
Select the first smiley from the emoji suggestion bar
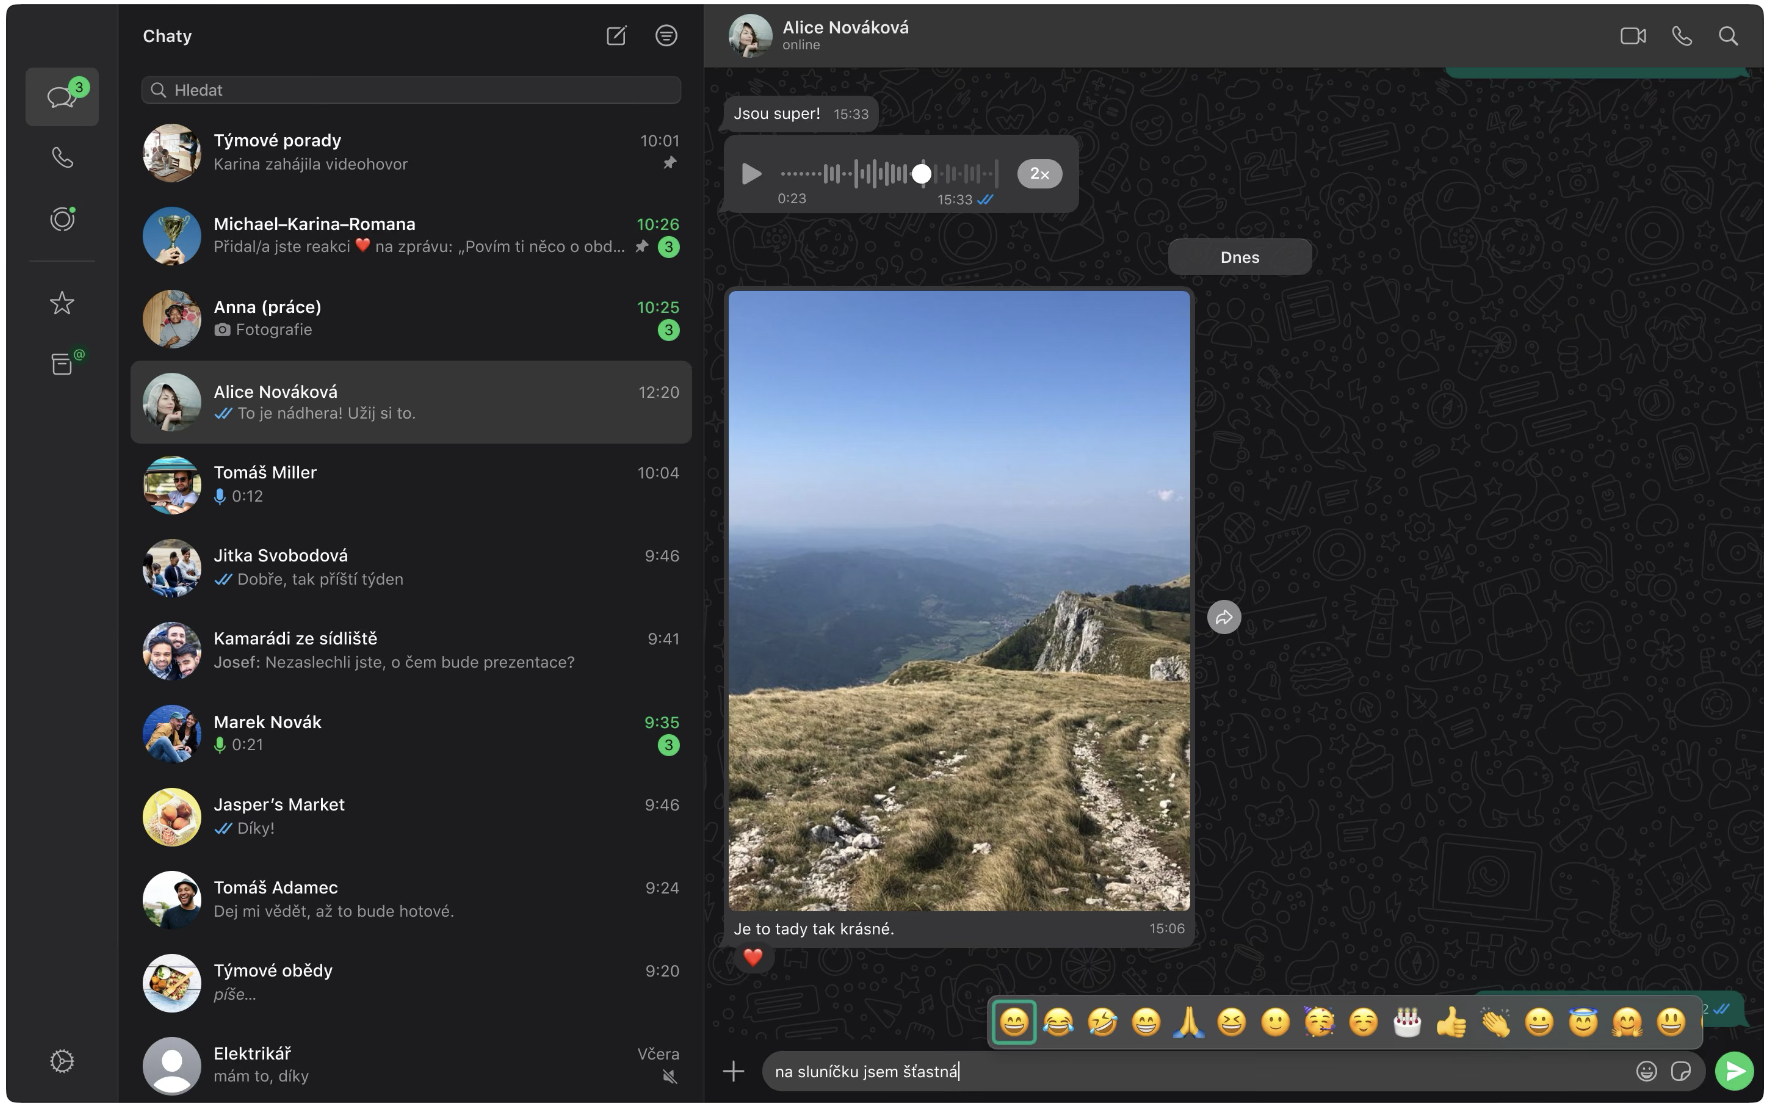tap(1013, 1022)
